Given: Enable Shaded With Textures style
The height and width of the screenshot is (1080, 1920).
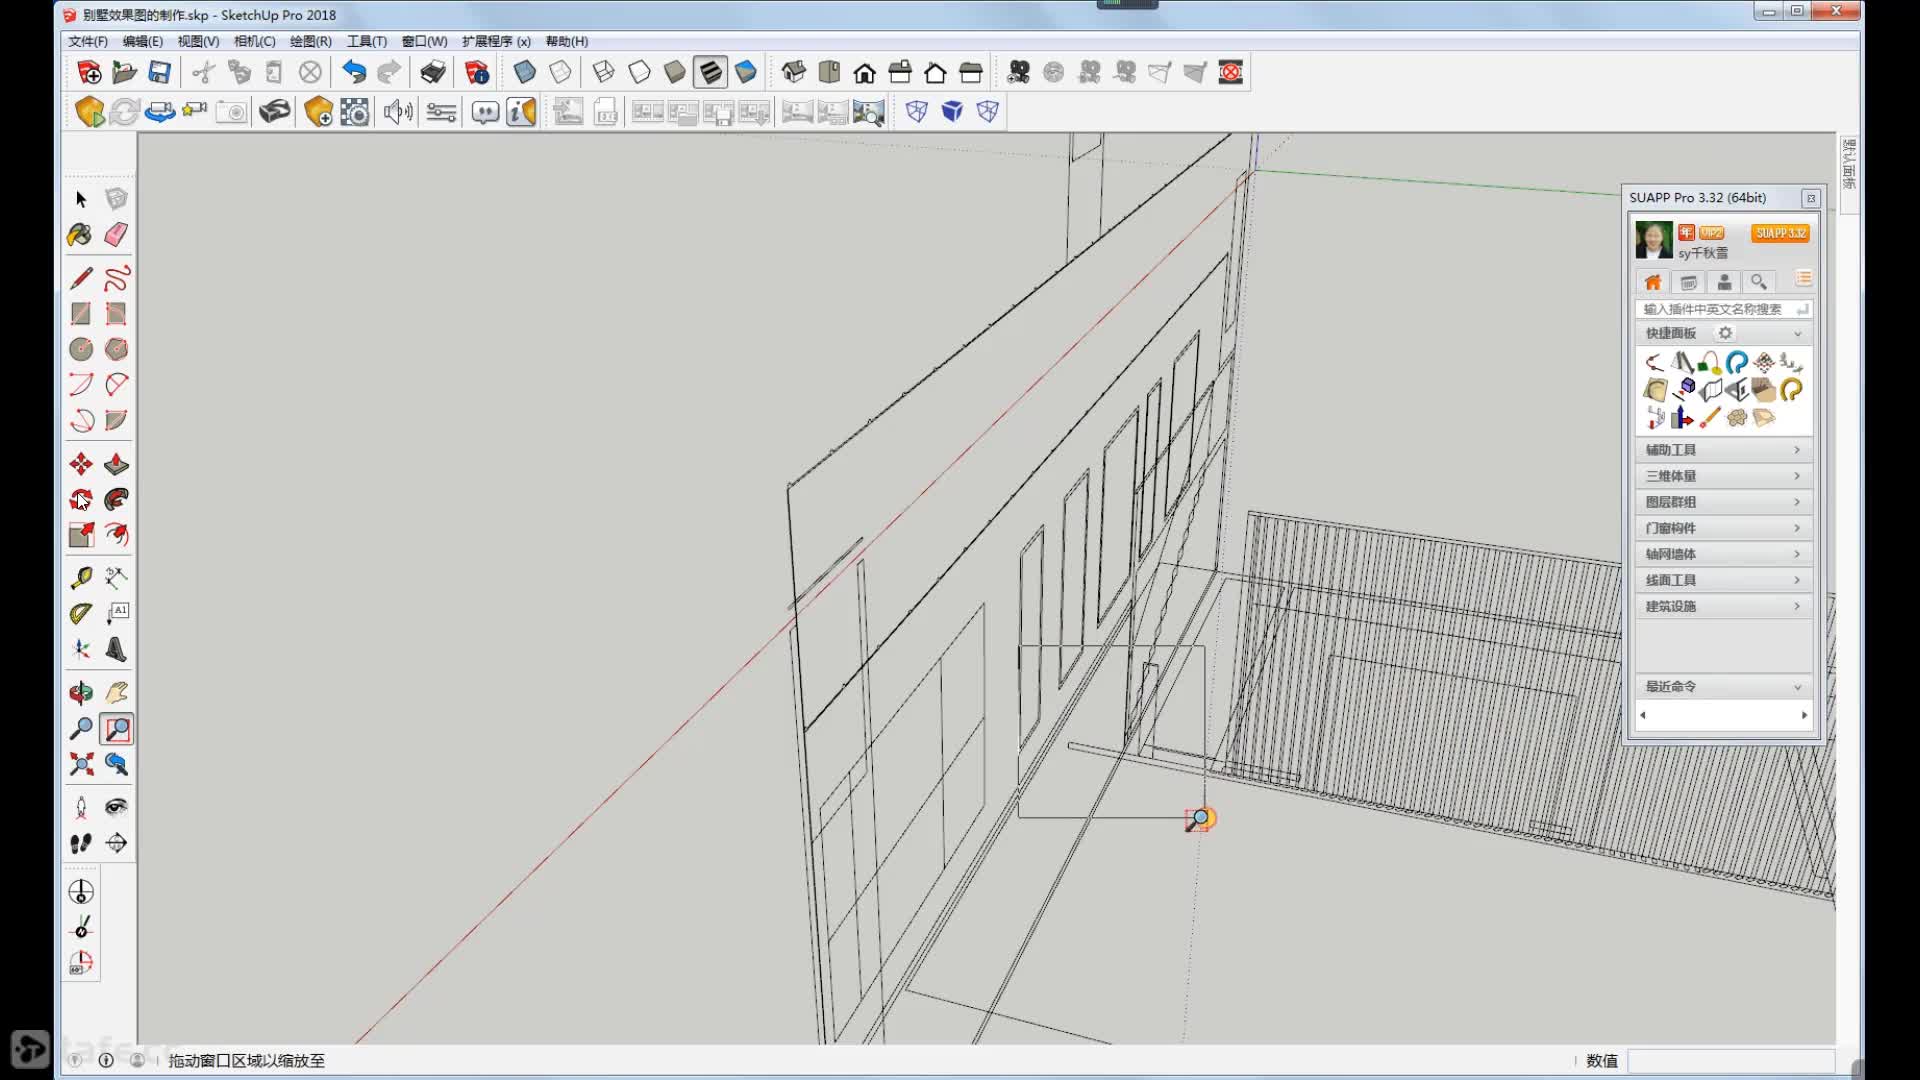Looking at the screenshot, I should 710,72.
